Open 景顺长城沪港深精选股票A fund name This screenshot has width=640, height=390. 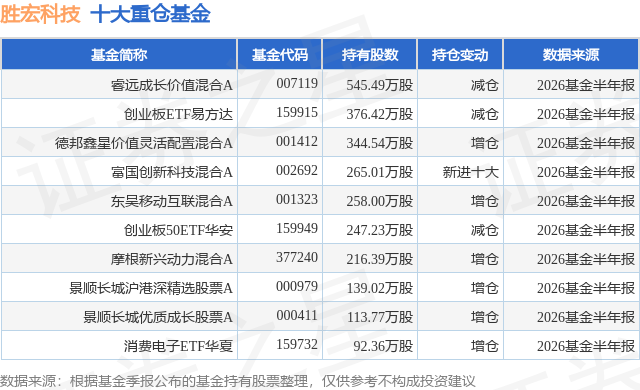151,288
